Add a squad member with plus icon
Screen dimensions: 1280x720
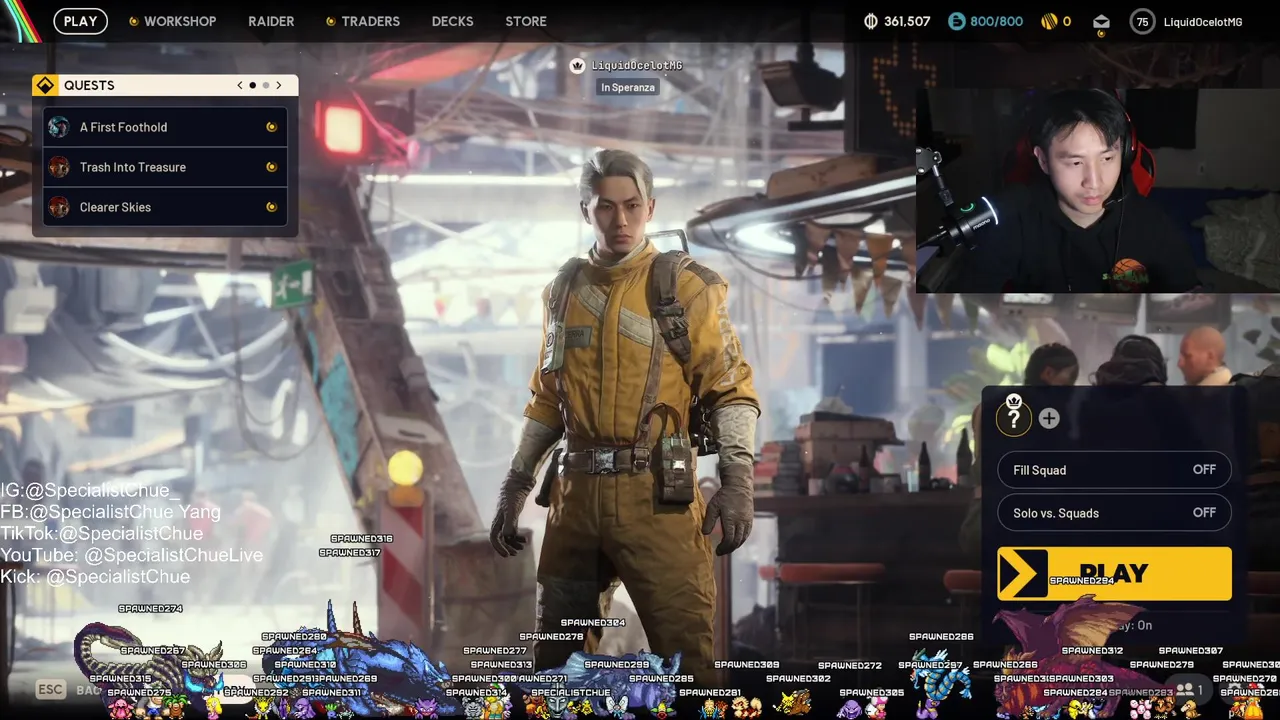coord(1049,419)
